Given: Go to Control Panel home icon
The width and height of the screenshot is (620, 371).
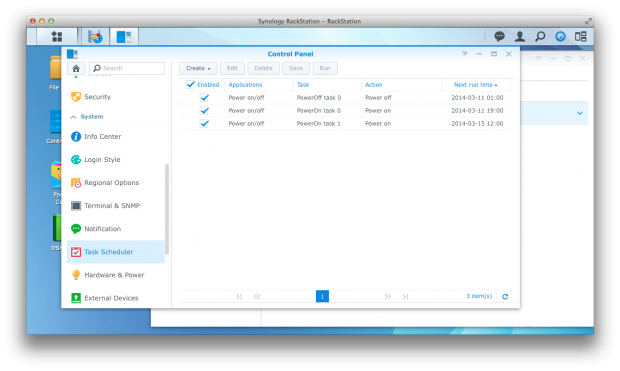Looking at the screenshot, I should click(76, 68).
